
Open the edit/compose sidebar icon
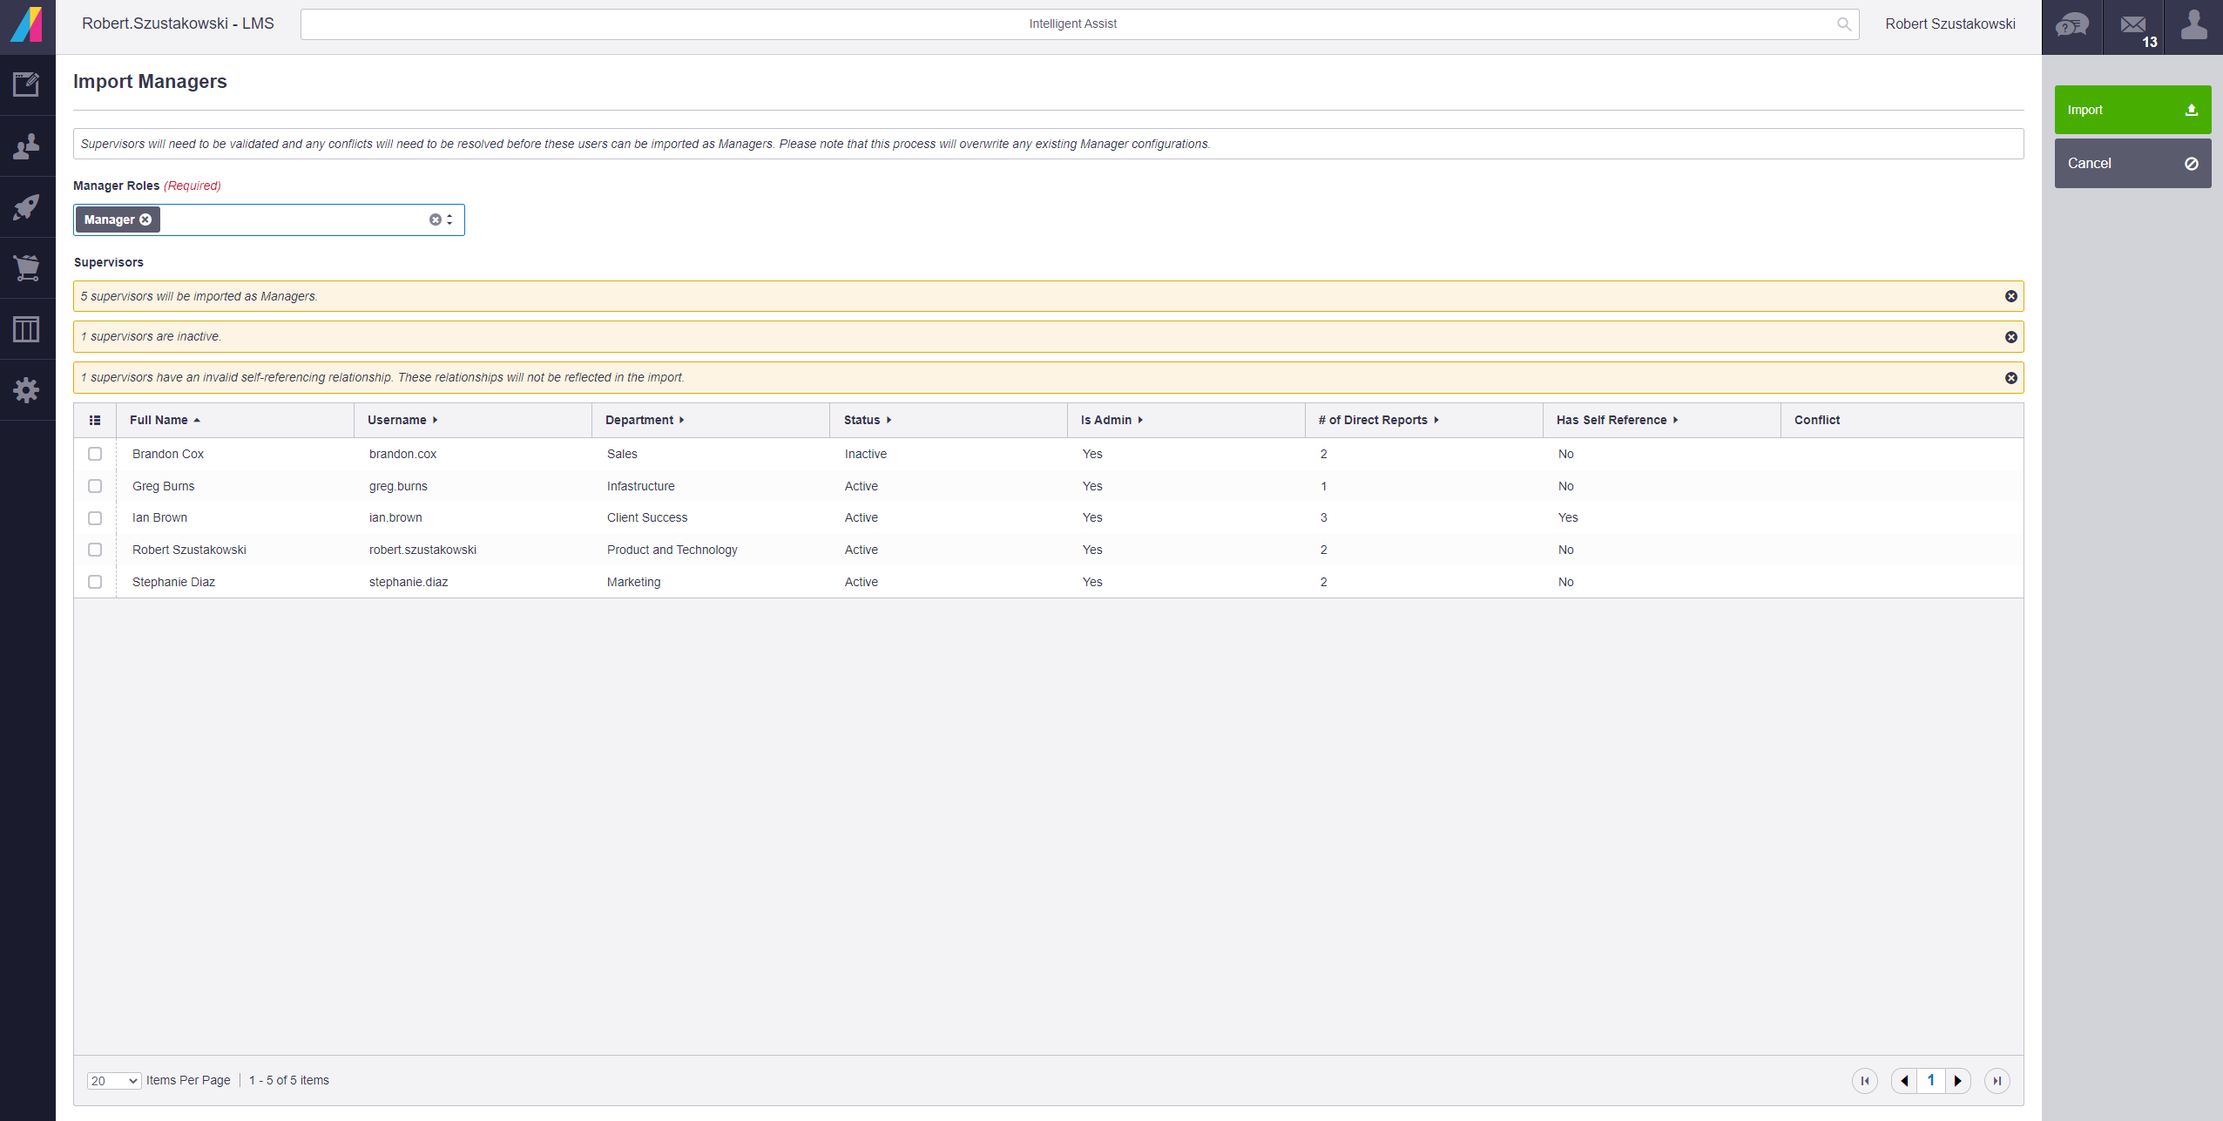(x=27, y=85)
